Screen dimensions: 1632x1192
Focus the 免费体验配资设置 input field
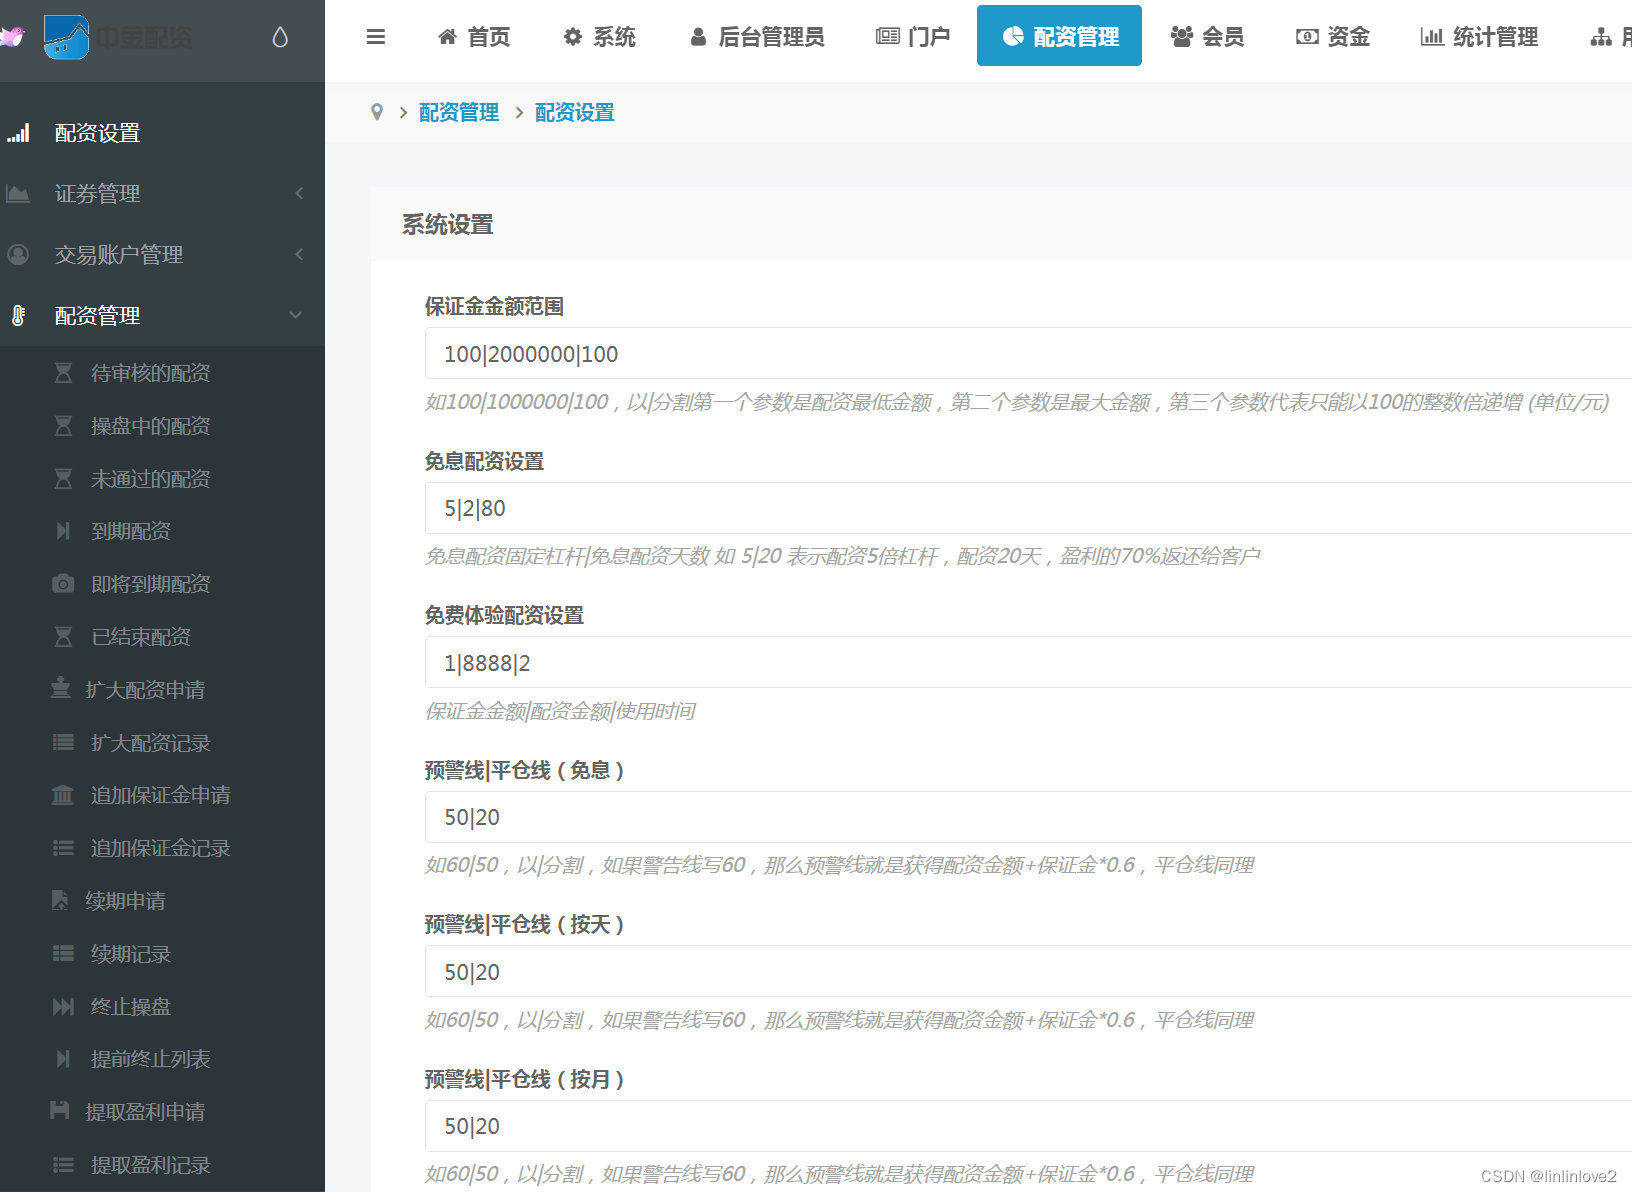(1028, 663)
